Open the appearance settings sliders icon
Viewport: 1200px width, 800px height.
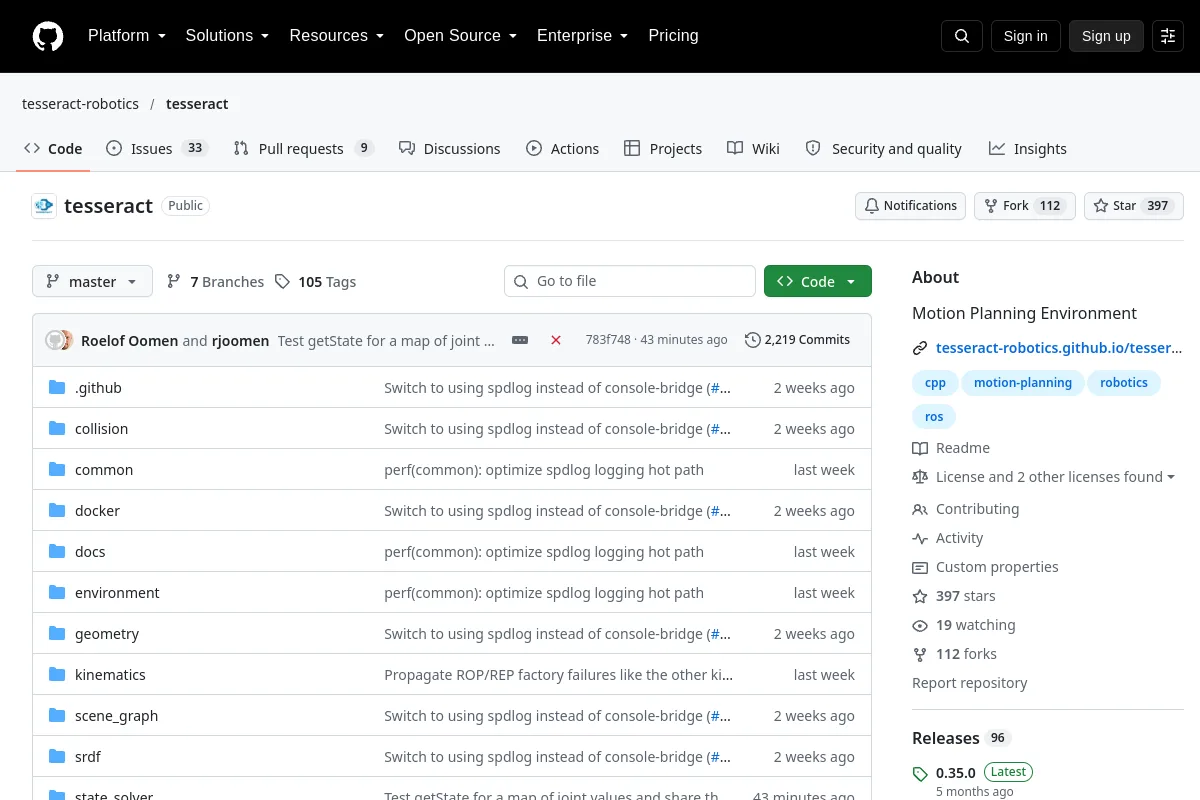tap(1168, 36)
